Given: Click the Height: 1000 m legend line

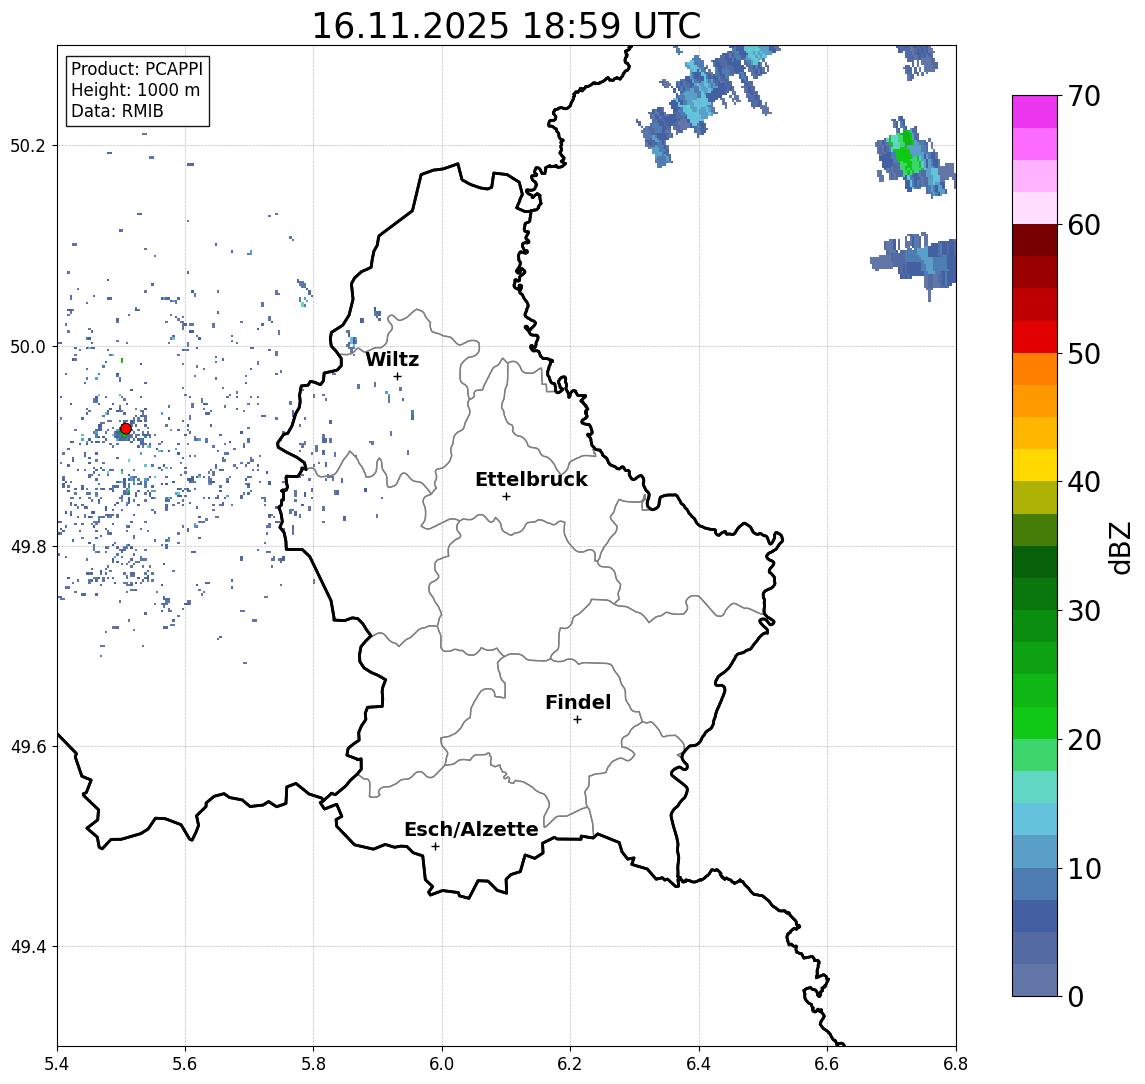Looking at the screenshot, I should coord(135,90).
